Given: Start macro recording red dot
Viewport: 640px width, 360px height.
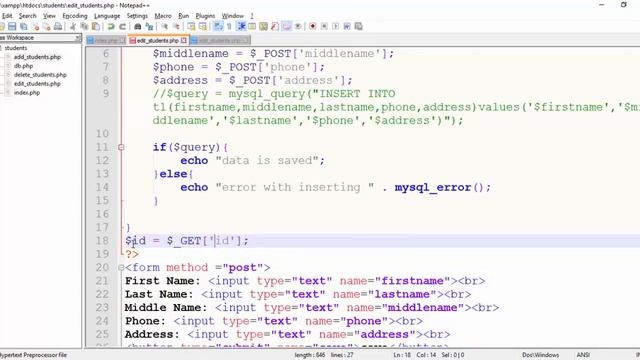Looking at the screenshot, I should [313, 27].
